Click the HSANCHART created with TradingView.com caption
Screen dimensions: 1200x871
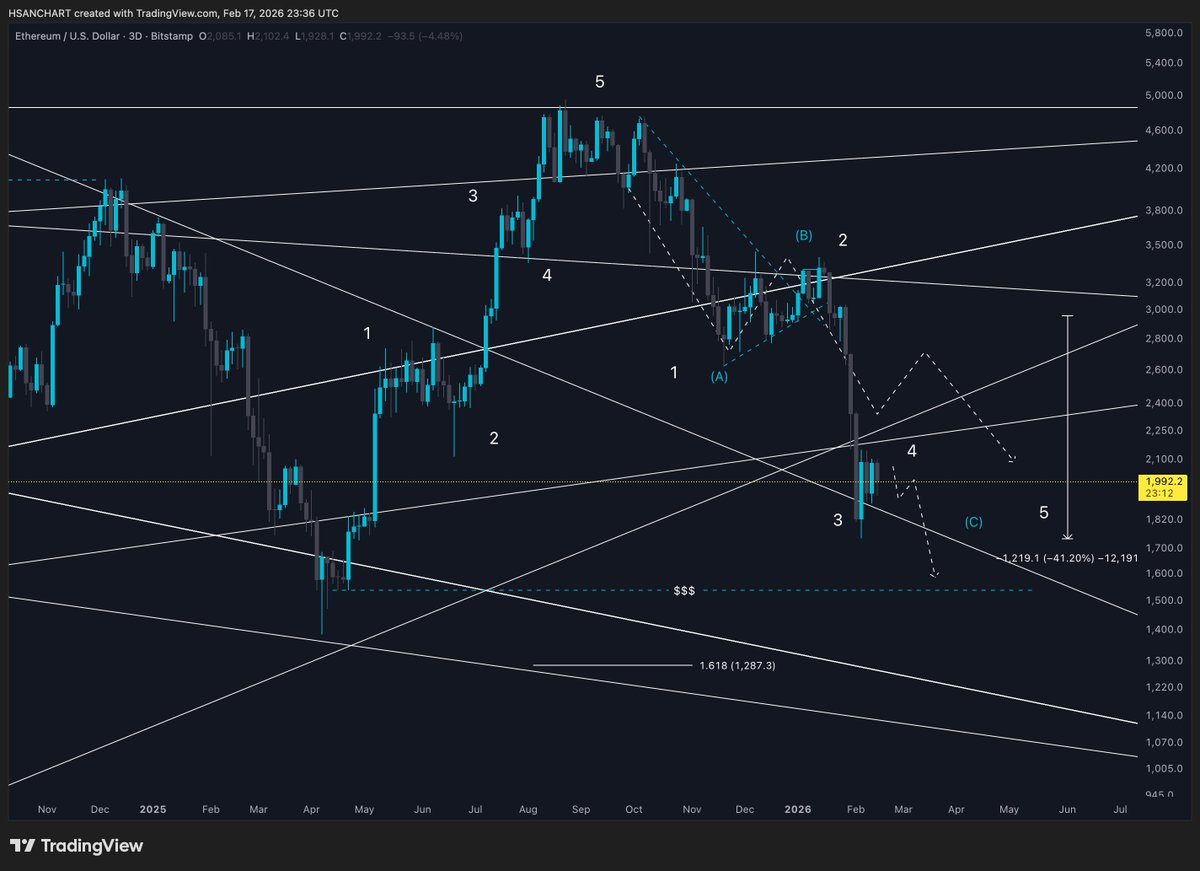(x=172, y=13)
